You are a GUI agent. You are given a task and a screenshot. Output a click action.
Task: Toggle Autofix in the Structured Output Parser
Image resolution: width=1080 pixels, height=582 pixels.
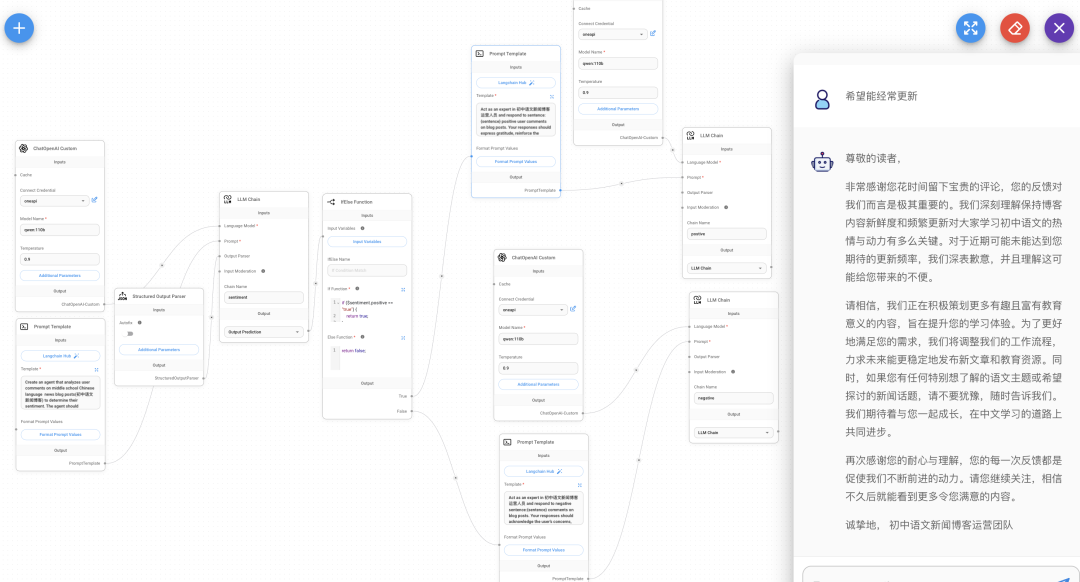[x=127, y=333]
